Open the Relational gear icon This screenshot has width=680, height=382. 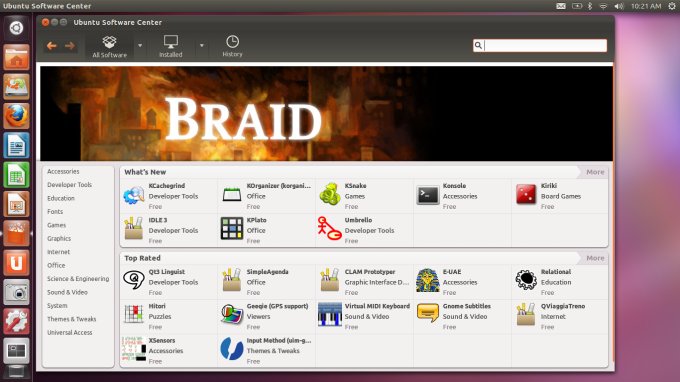pos(526,280)
